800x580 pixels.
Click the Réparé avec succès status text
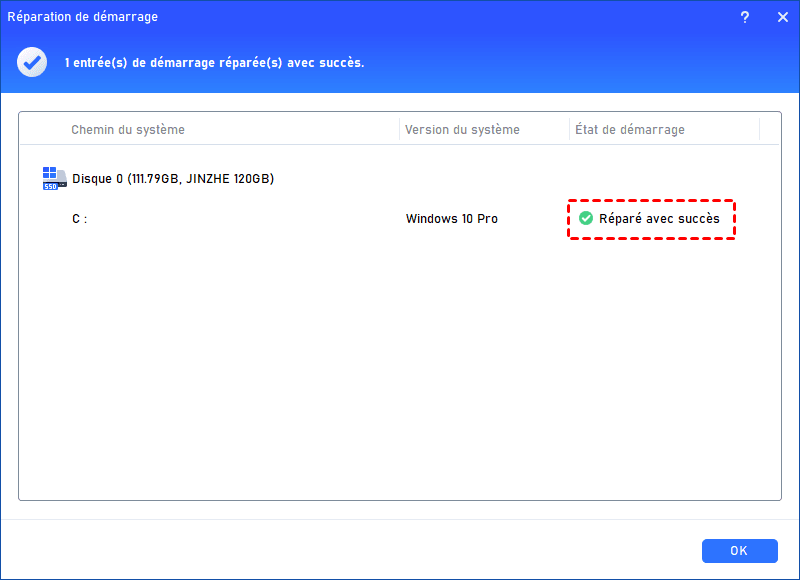pos(659,219)
